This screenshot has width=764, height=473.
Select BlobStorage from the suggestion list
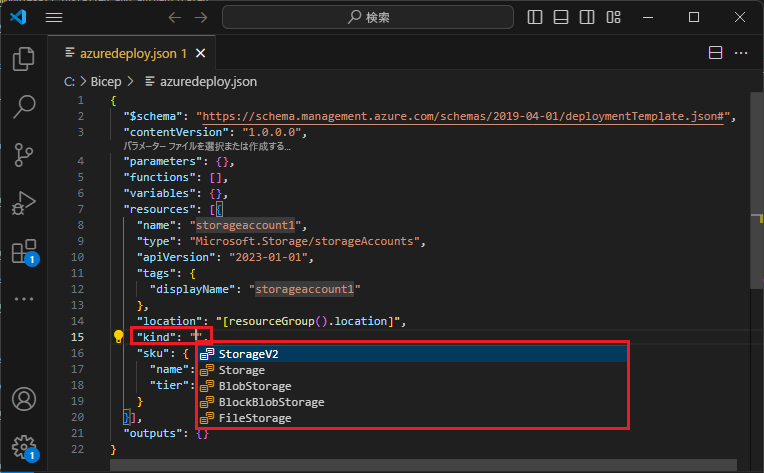pos(413,386)
